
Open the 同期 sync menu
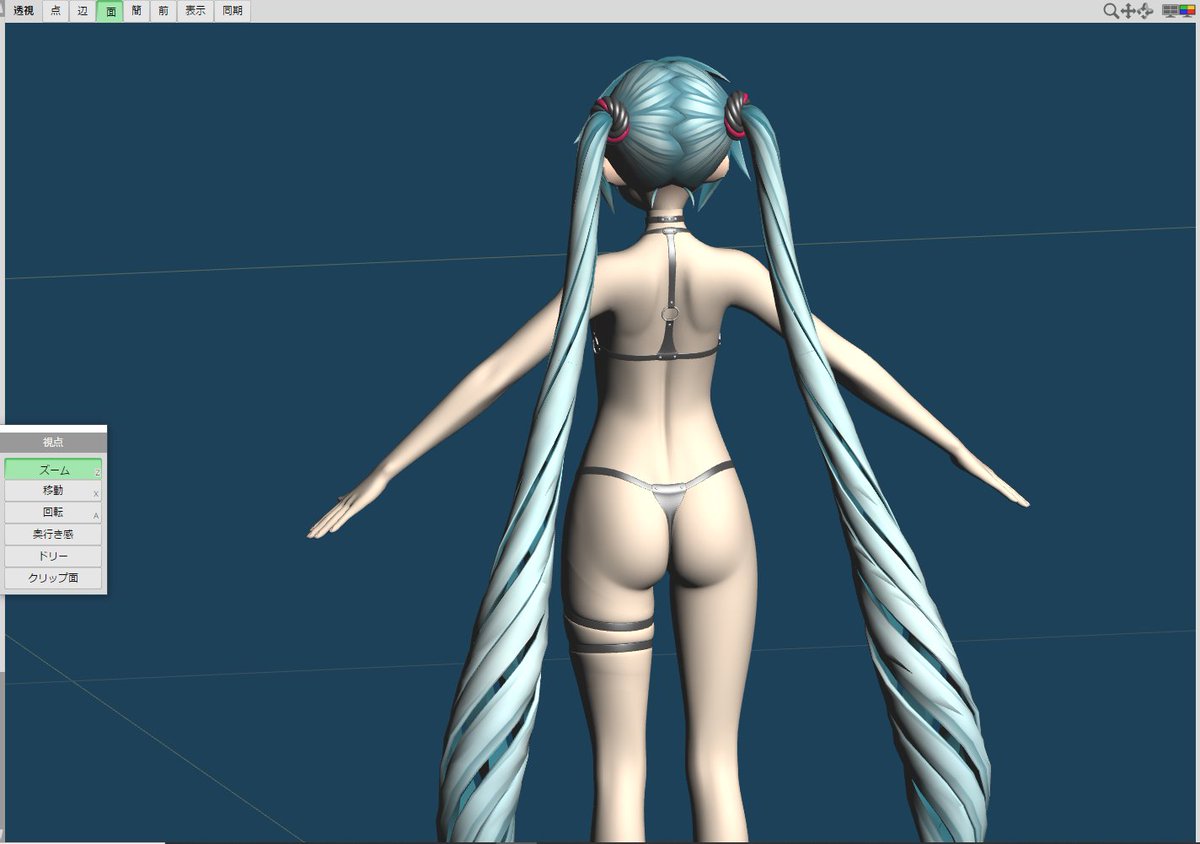[232, 11]
